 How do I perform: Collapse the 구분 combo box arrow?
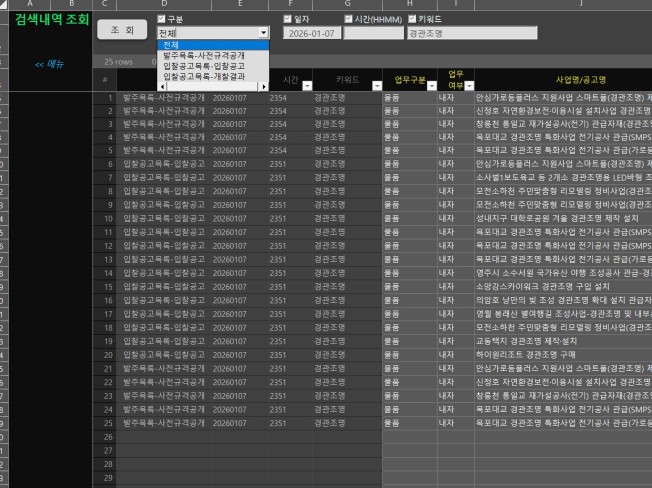coord(263,33)
